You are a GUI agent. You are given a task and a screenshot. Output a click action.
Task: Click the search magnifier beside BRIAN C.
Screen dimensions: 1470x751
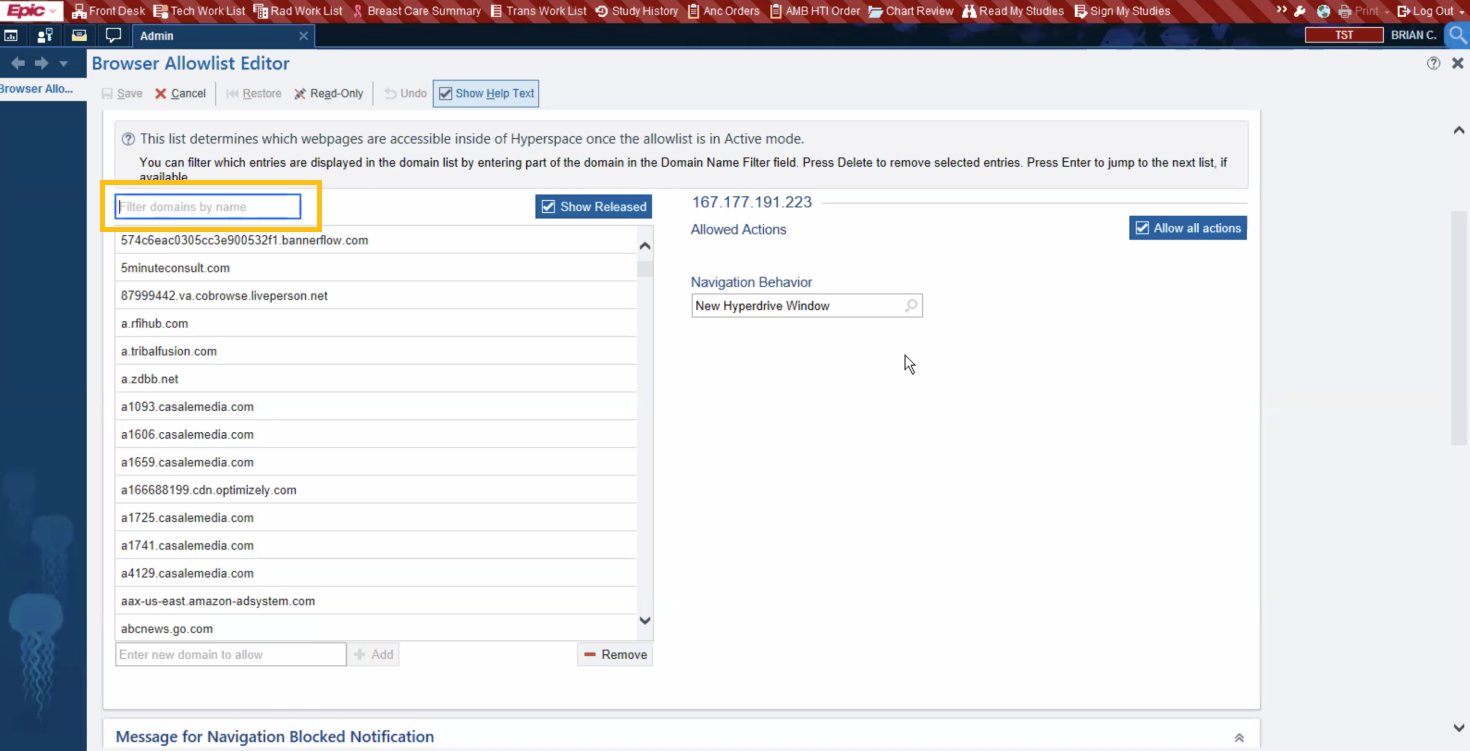coord(1456,34)
